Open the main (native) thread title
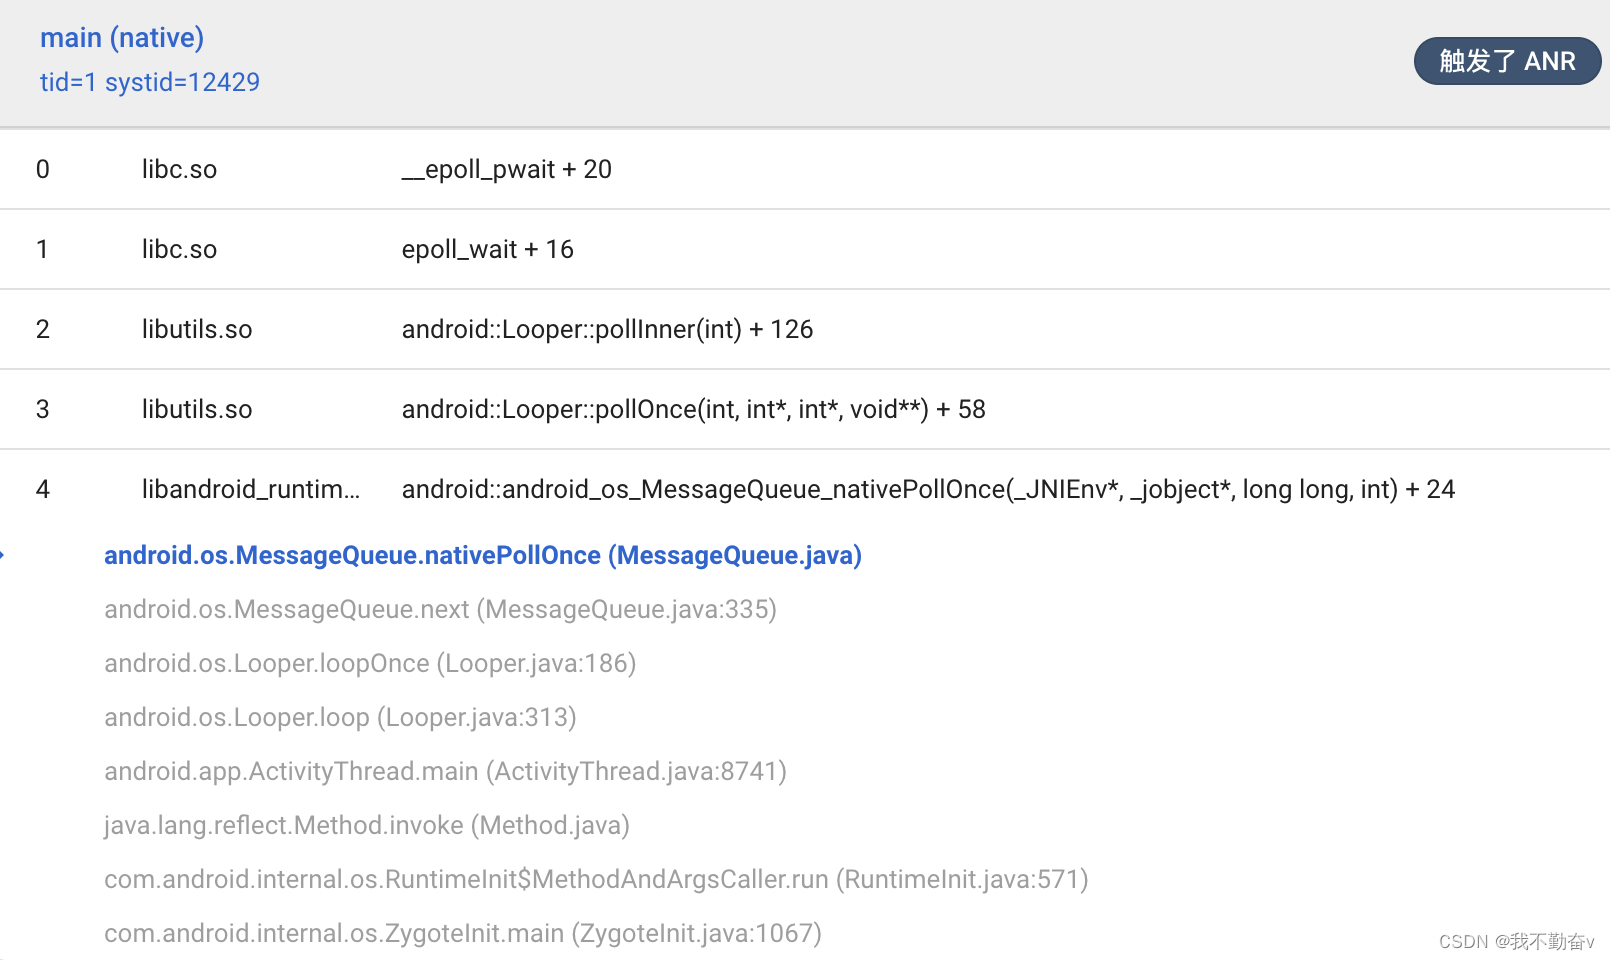Image resolution: width=1610 pixels, height=960 pixels. [122, 38]
